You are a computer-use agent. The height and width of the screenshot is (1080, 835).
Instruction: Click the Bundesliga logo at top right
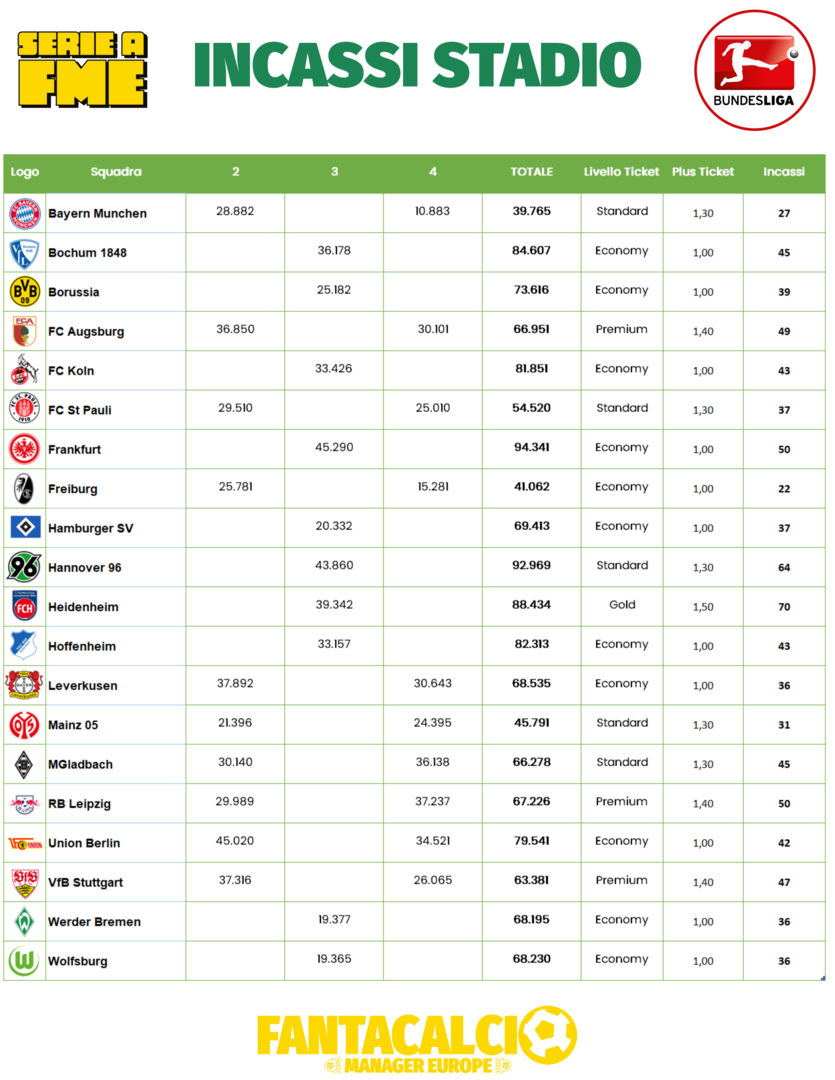click(x=755, y=69)
